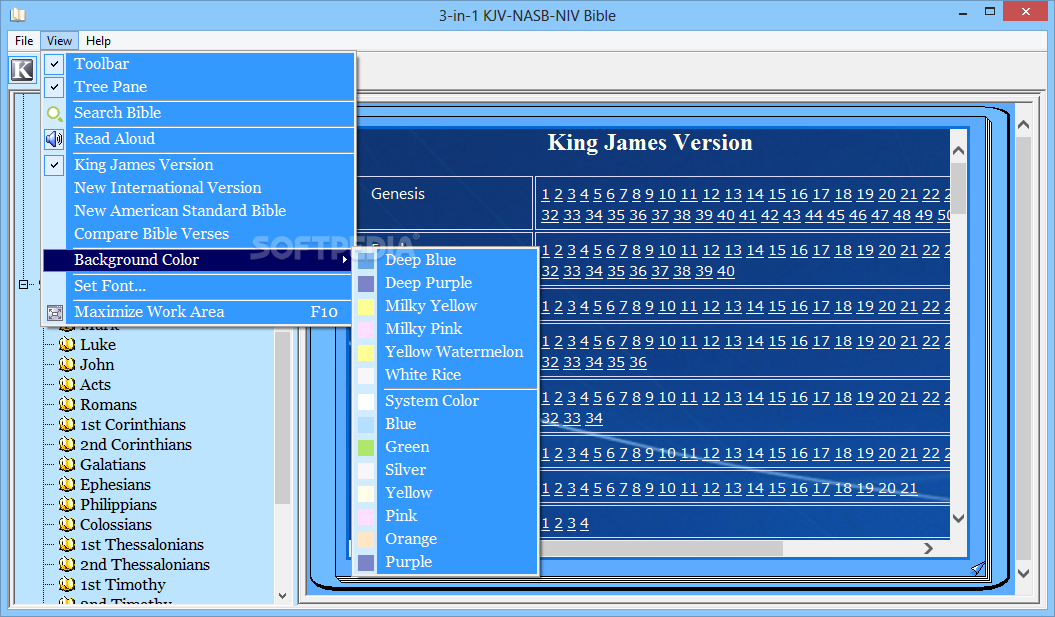Click the 2nd Thessalonians book icon
The height and width of the screenshot is (617, 1055).
coord(67,565)
